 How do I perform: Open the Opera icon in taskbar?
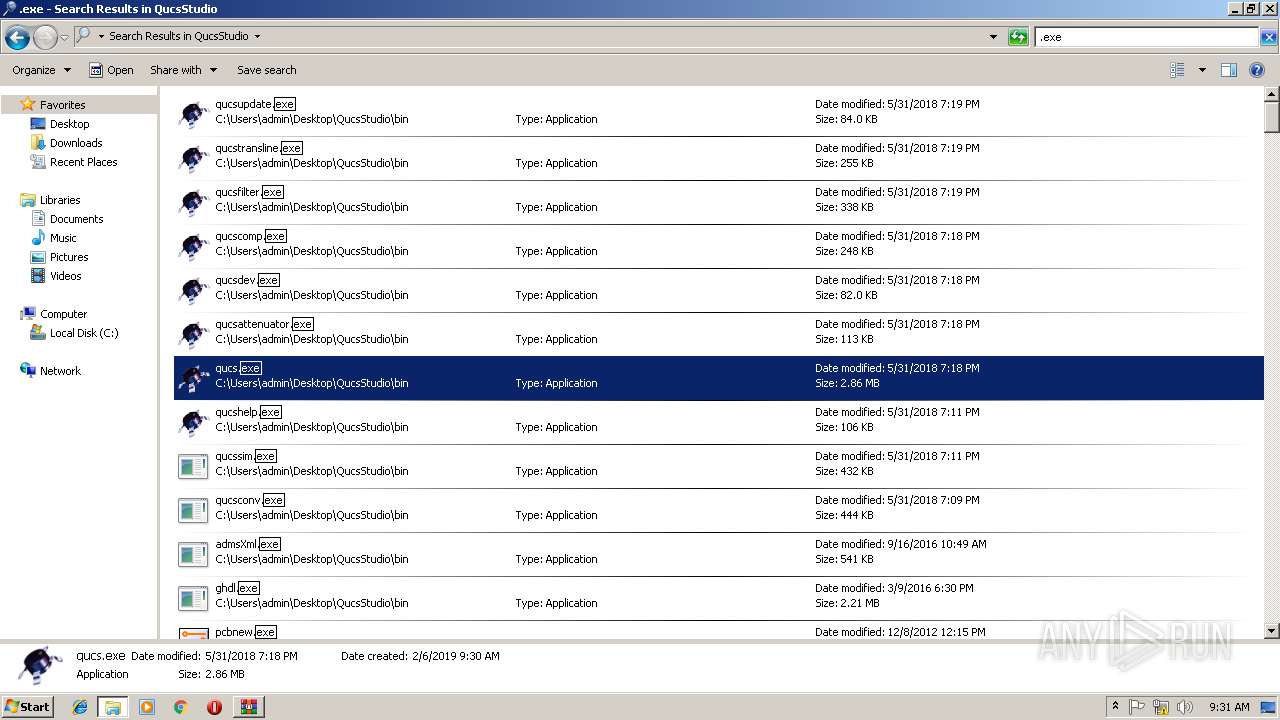(x=214, y=707)
